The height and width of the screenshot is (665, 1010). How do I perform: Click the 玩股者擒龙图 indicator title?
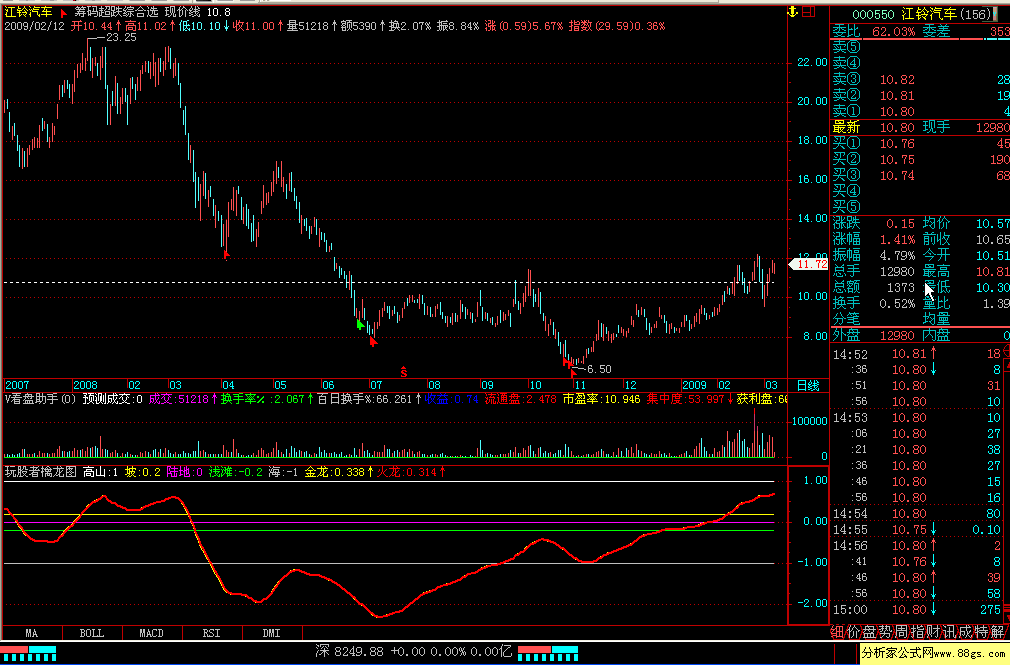click(x=41, y=472)
